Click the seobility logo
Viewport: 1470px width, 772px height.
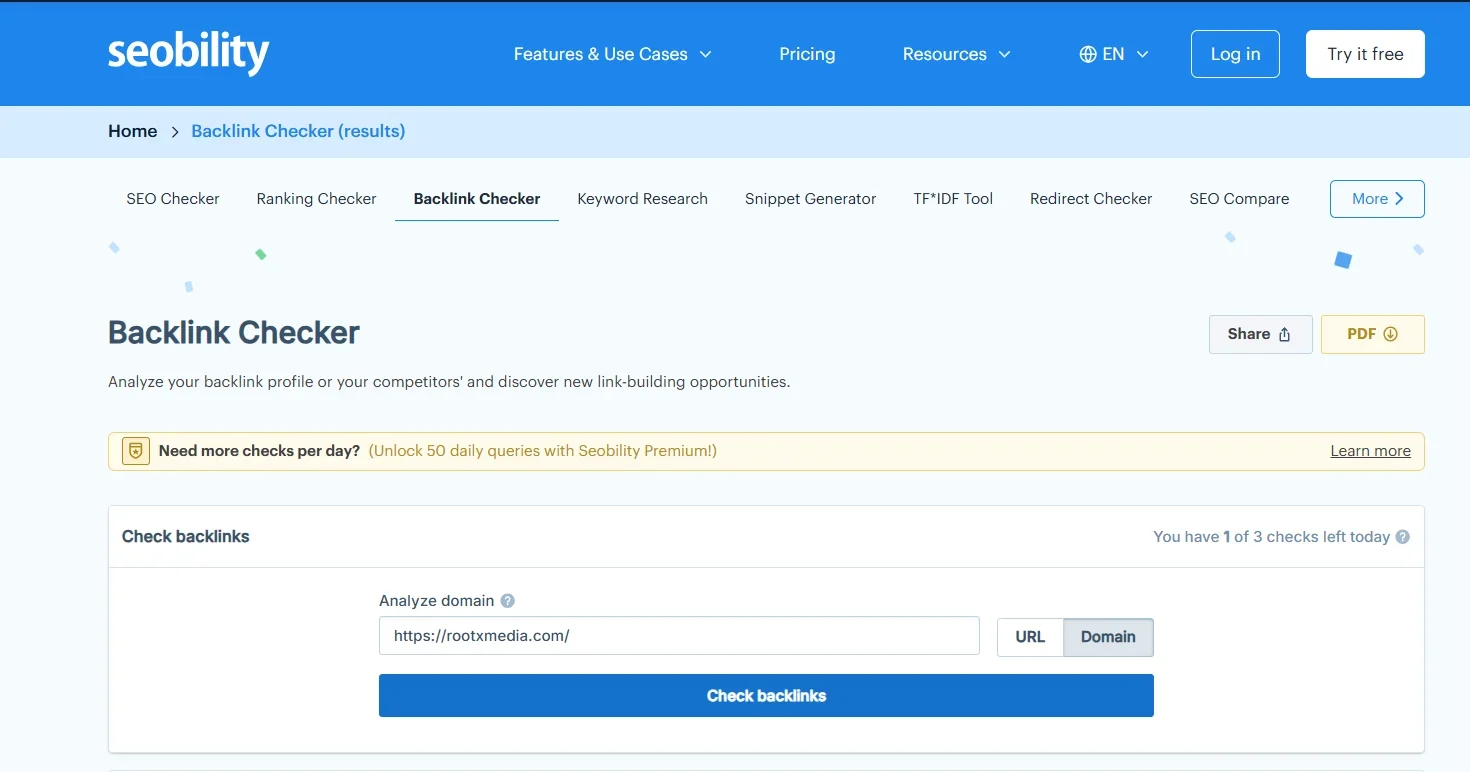[188, 53]
